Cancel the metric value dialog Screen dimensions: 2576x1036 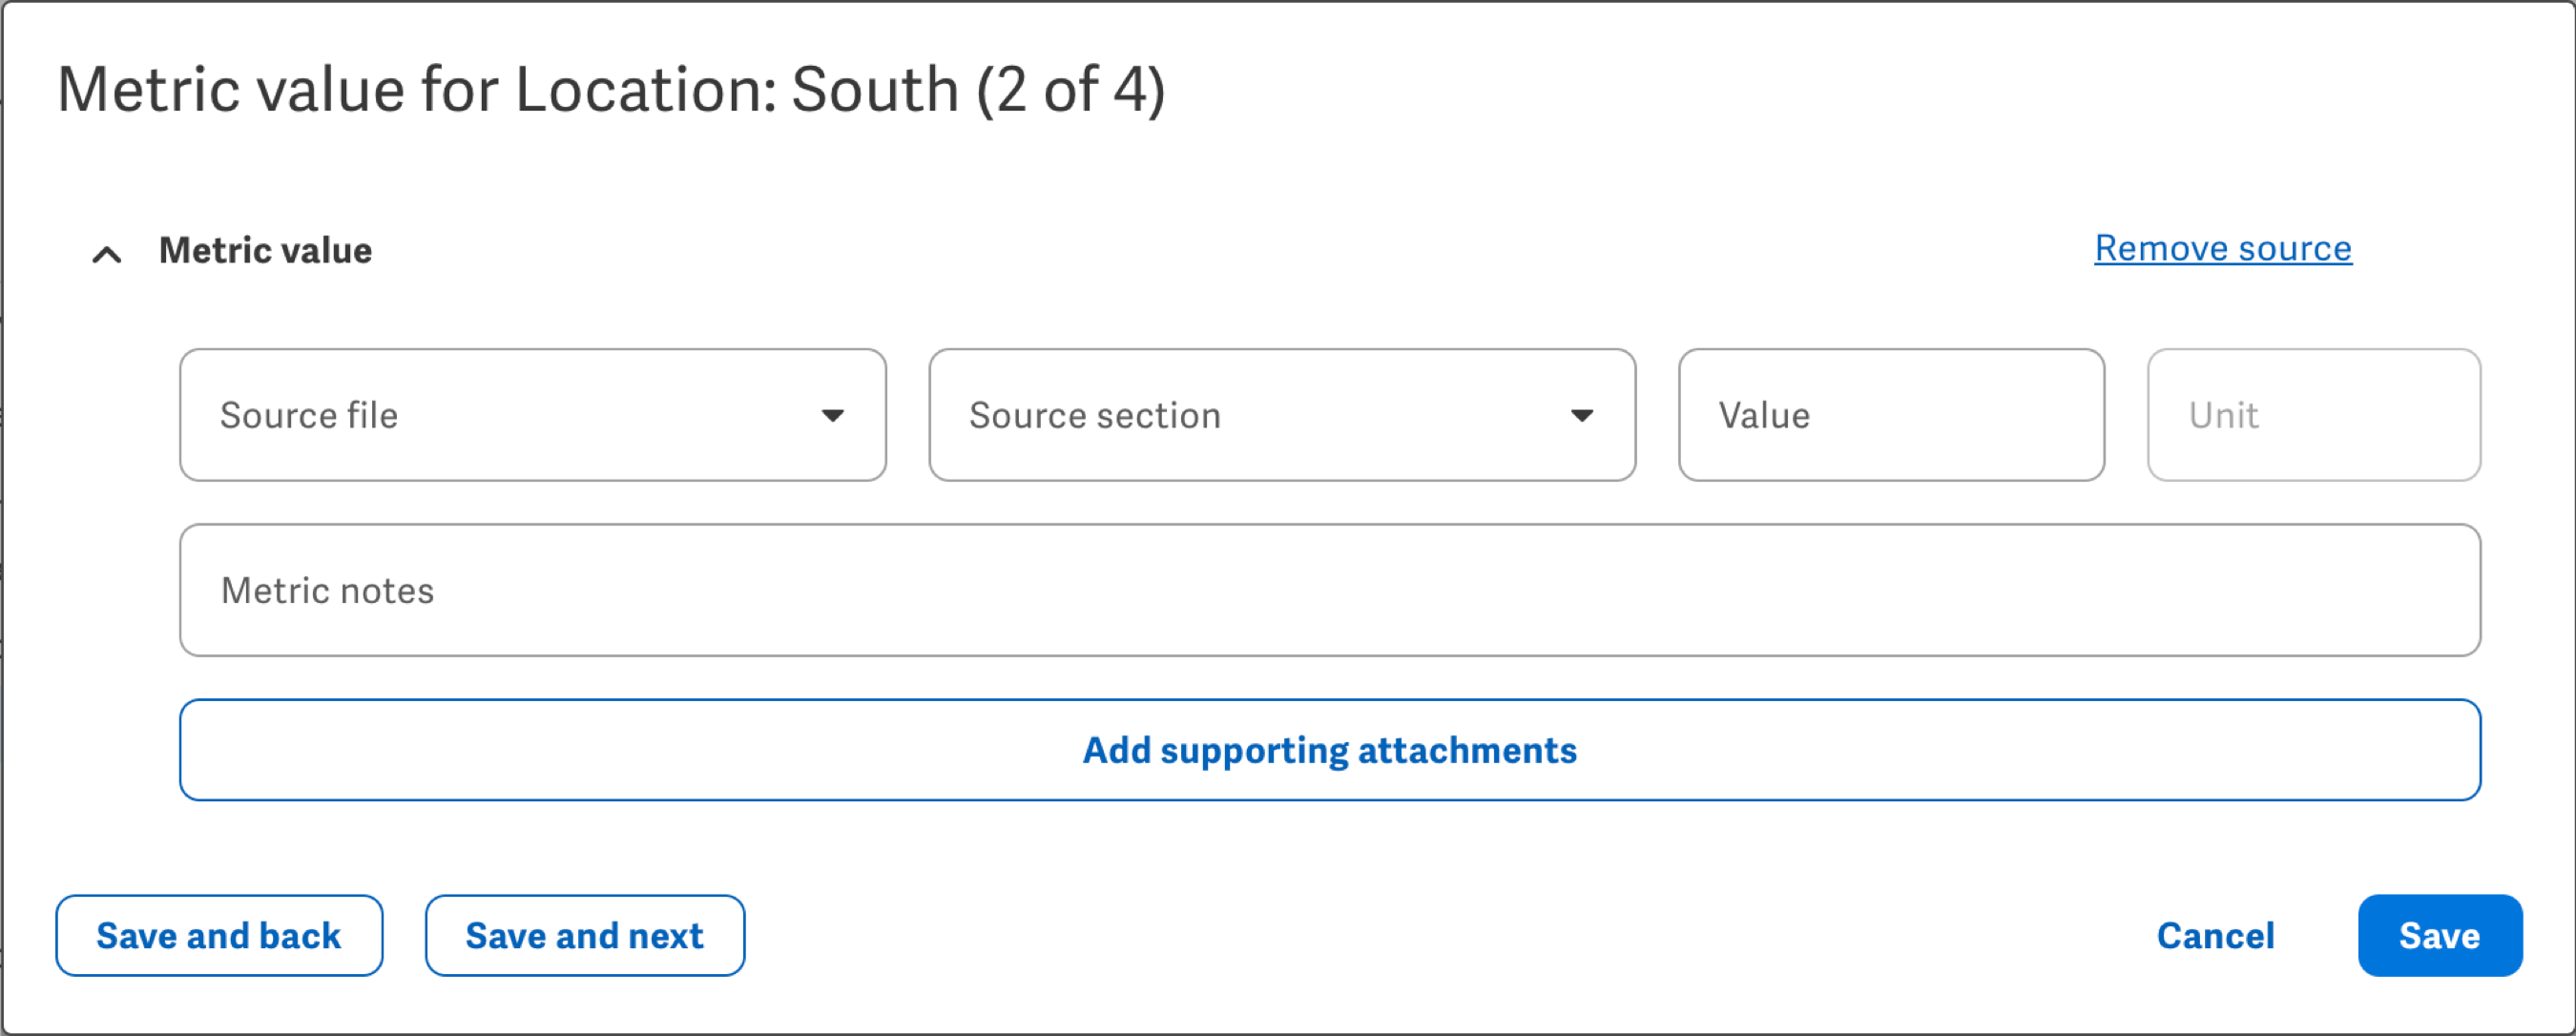pyautogui.click(x=2214, y=935)
